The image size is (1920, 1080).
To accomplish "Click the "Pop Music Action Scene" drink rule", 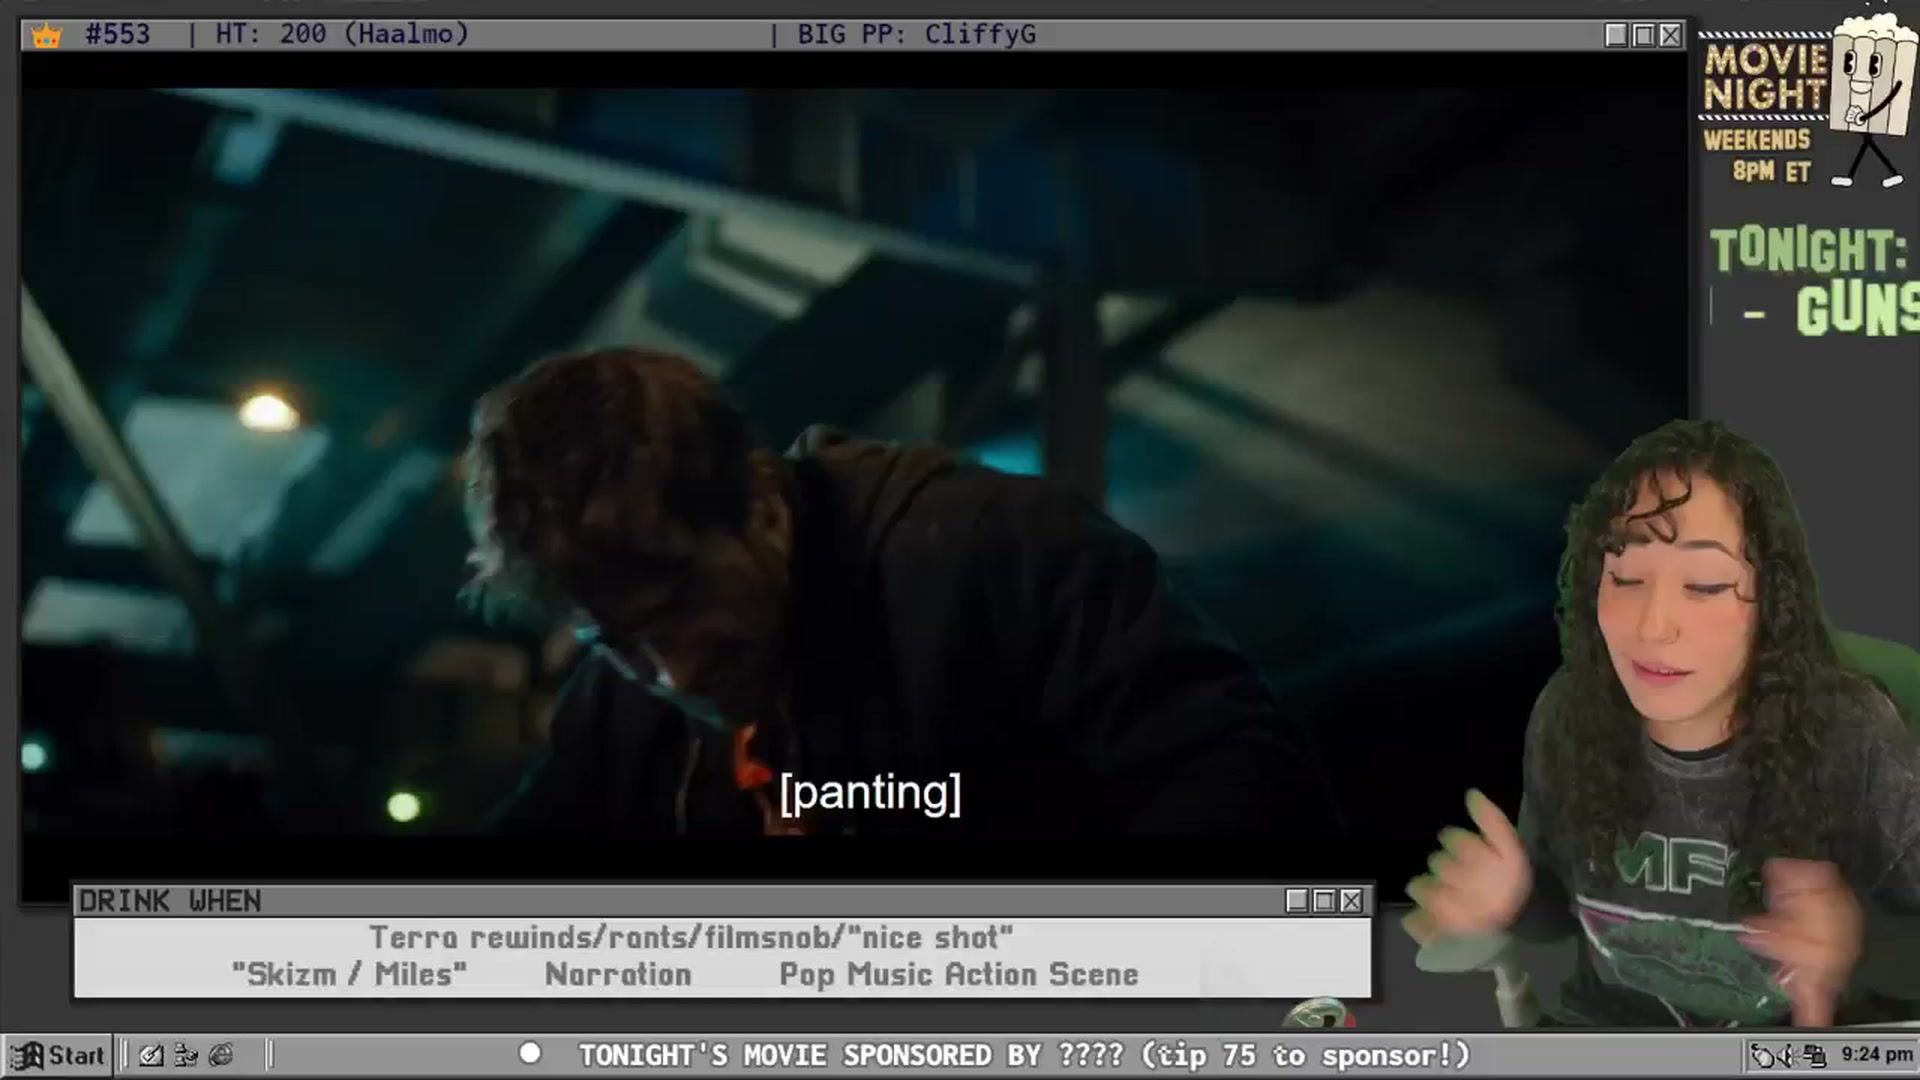I will [959, 974].
